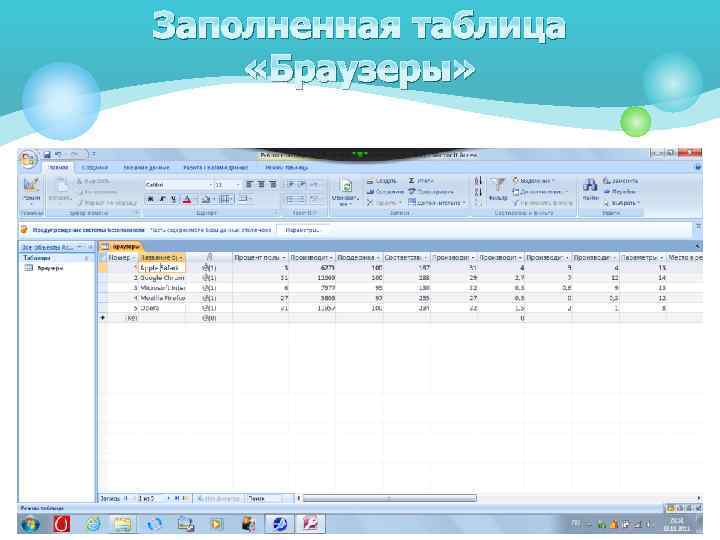The image size is (720, 540).
Task: Click the Delete record X icon
Action: click(x=370, y=202)
